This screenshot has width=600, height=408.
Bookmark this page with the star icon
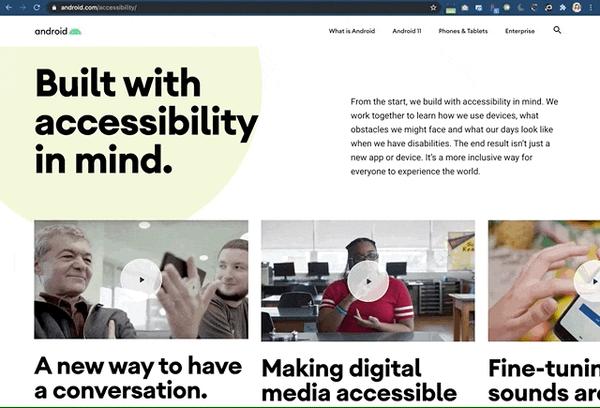coord(433,7)
